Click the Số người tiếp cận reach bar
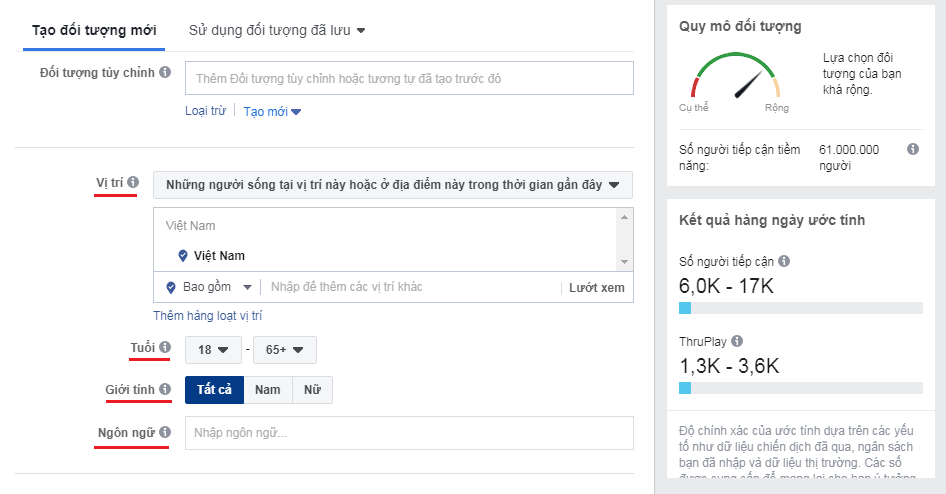This screenshot has height=494, width=946. 801,308
